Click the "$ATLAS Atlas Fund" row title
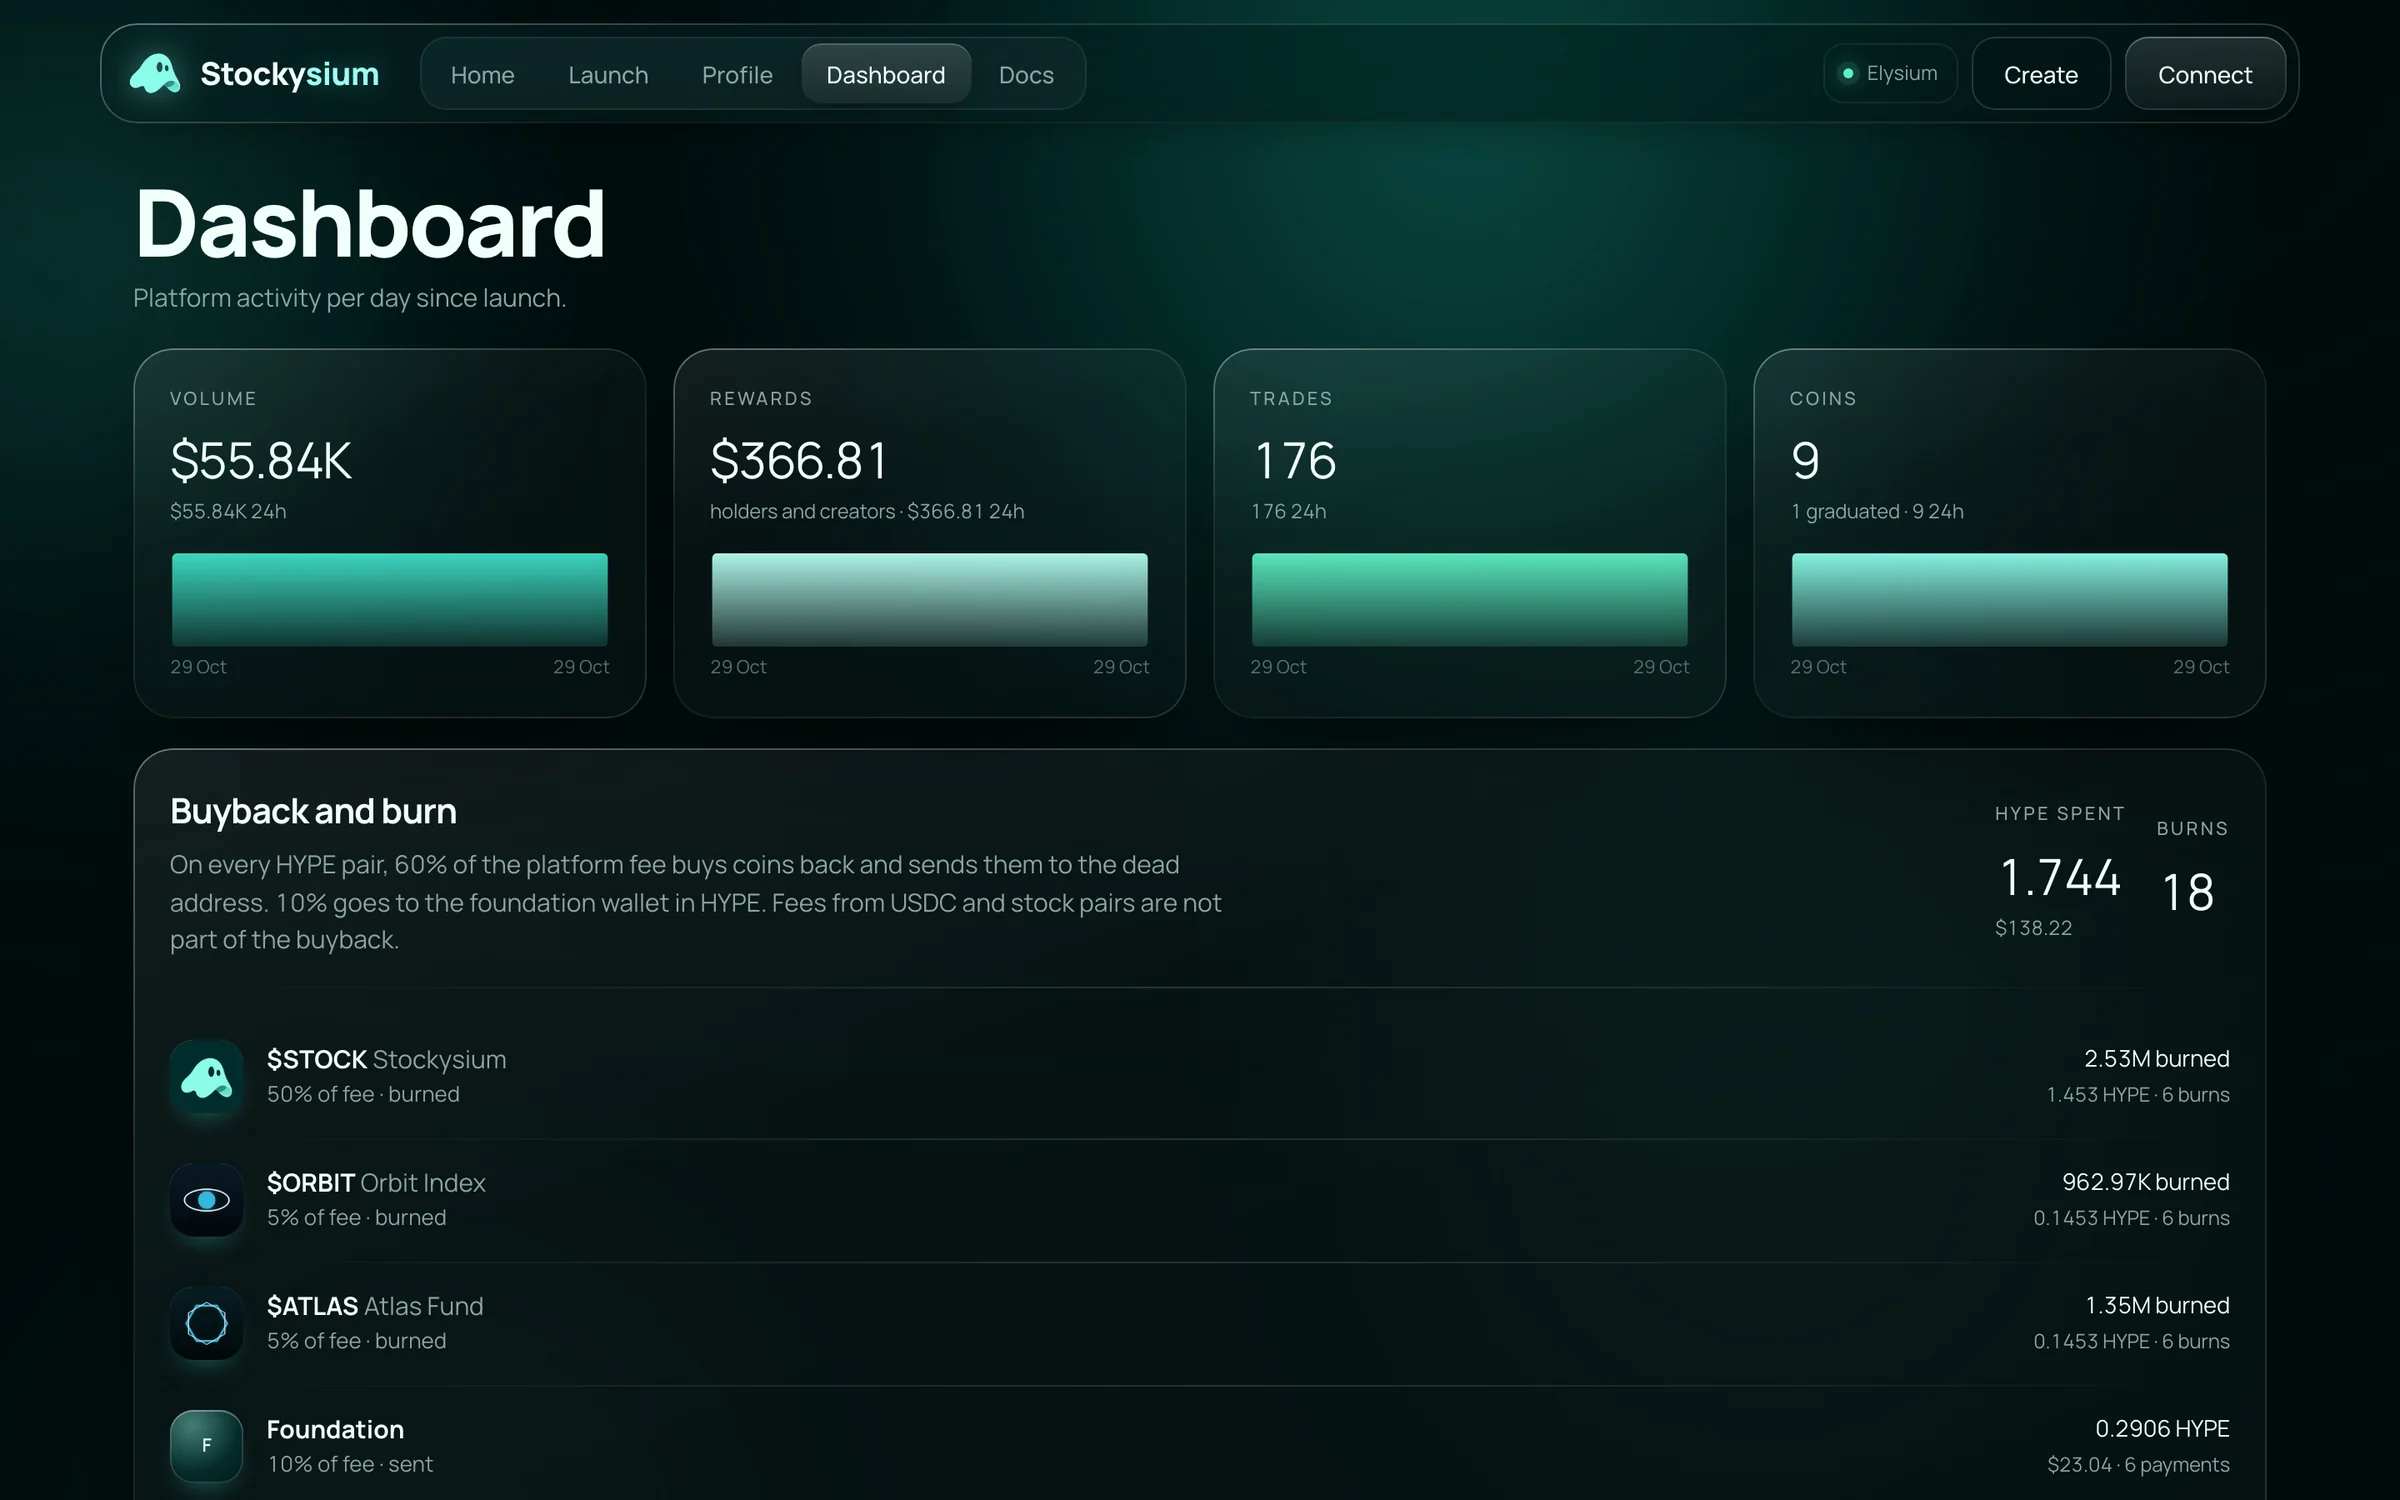Image resolution: width=2400 pixels, height=1500 pixels. tap(375, 1307)
